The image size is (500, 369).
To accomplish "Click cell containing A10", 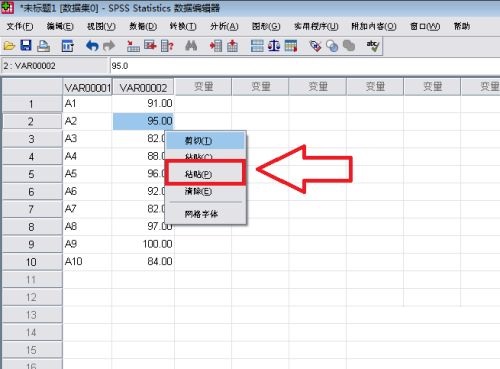I will [x=87, y=262].
